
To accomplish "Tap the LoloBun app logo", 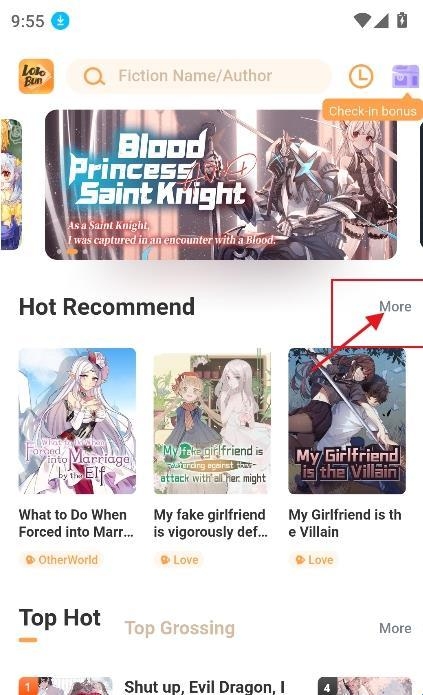I will click(x=36, y=76).
